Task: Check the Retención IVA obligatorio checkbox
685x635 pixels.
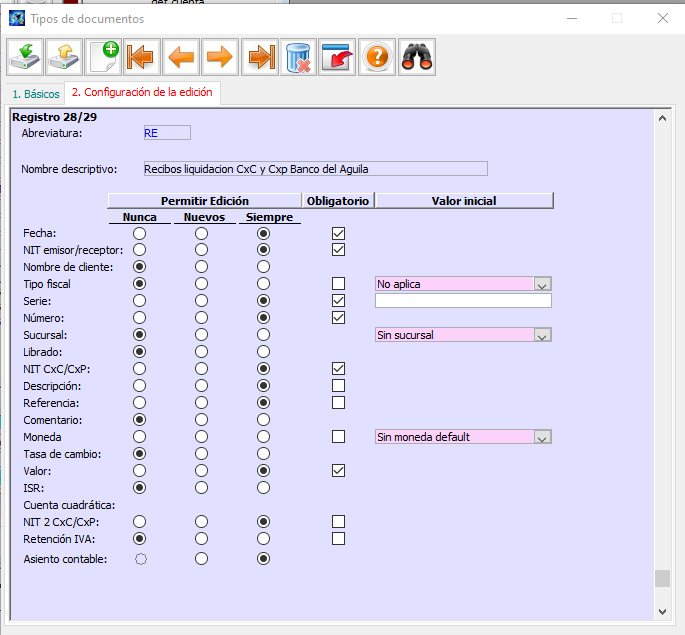Action: tap(338, 539)
